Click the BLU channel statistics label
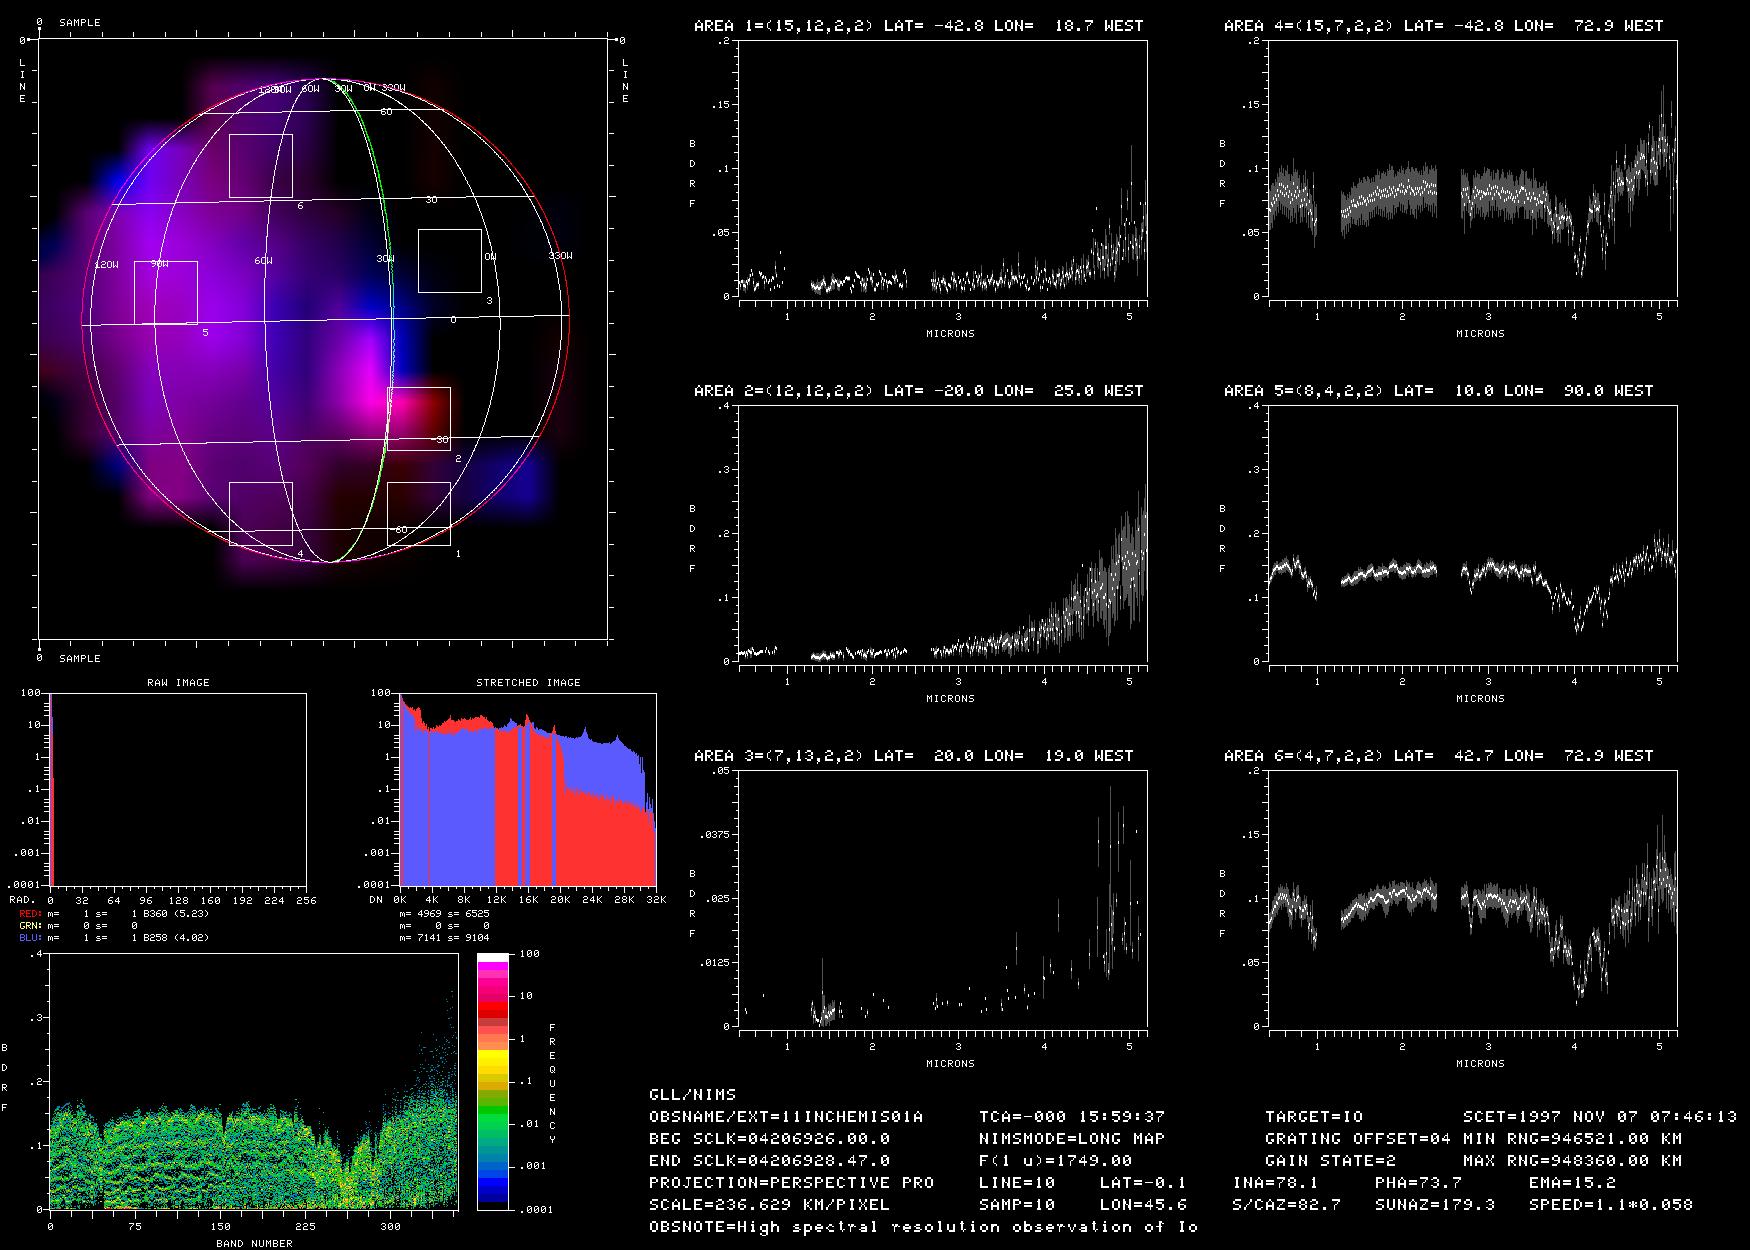Image resolution: width=1750 pixels, height=1250 pixels. pos(32,938)
